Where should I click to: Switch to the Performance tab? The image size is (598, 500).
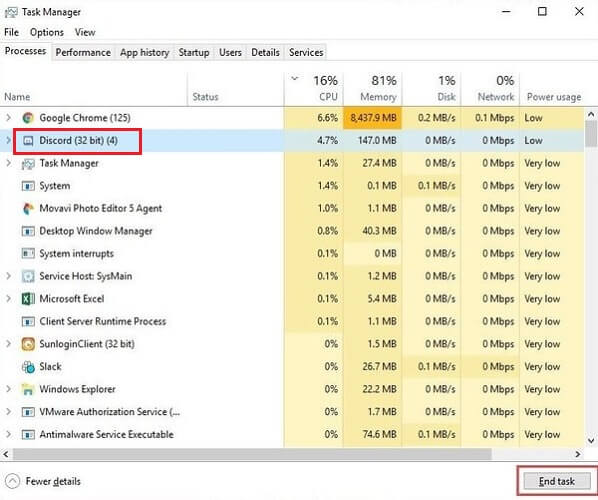click(83, 52)
